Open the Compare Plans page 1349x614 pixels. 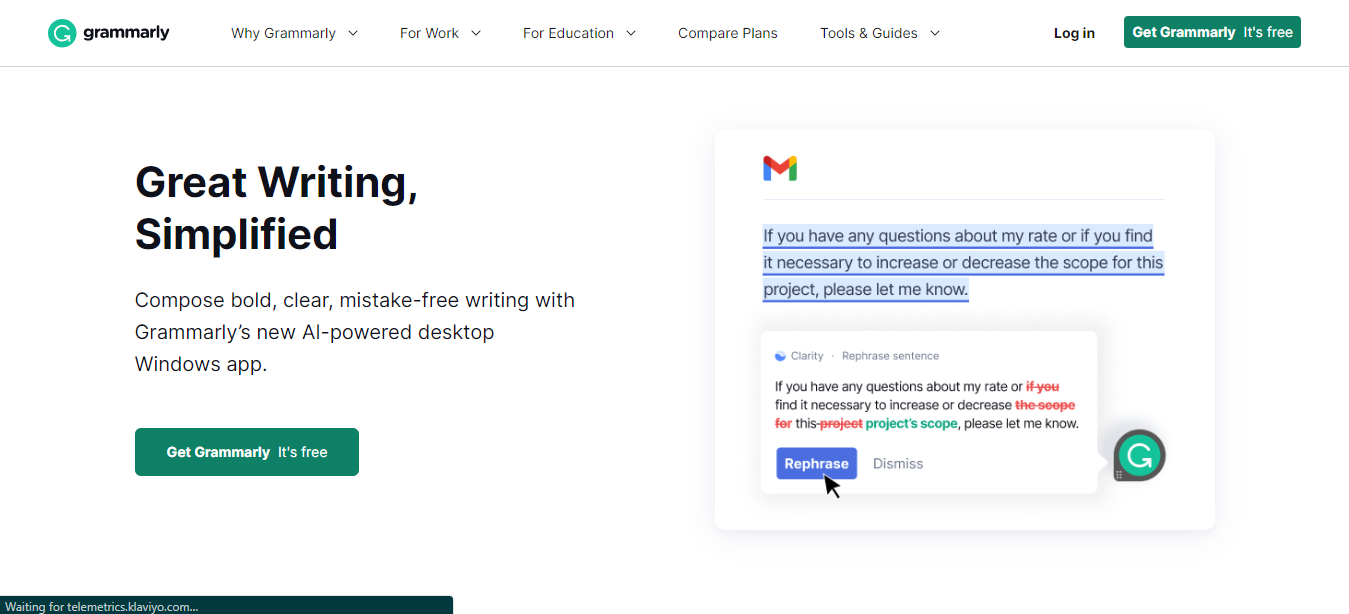pyautogui.click(x=728, y=33)
